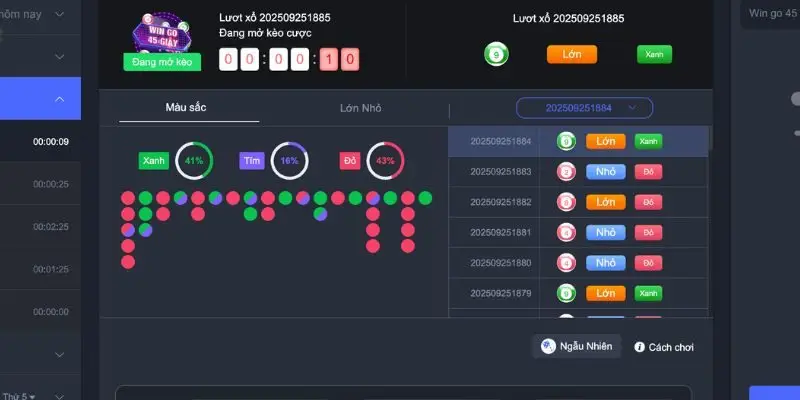800x400 pixels.
Task: Switch to the Màu sắc tab
Action: tap(188, 107)
